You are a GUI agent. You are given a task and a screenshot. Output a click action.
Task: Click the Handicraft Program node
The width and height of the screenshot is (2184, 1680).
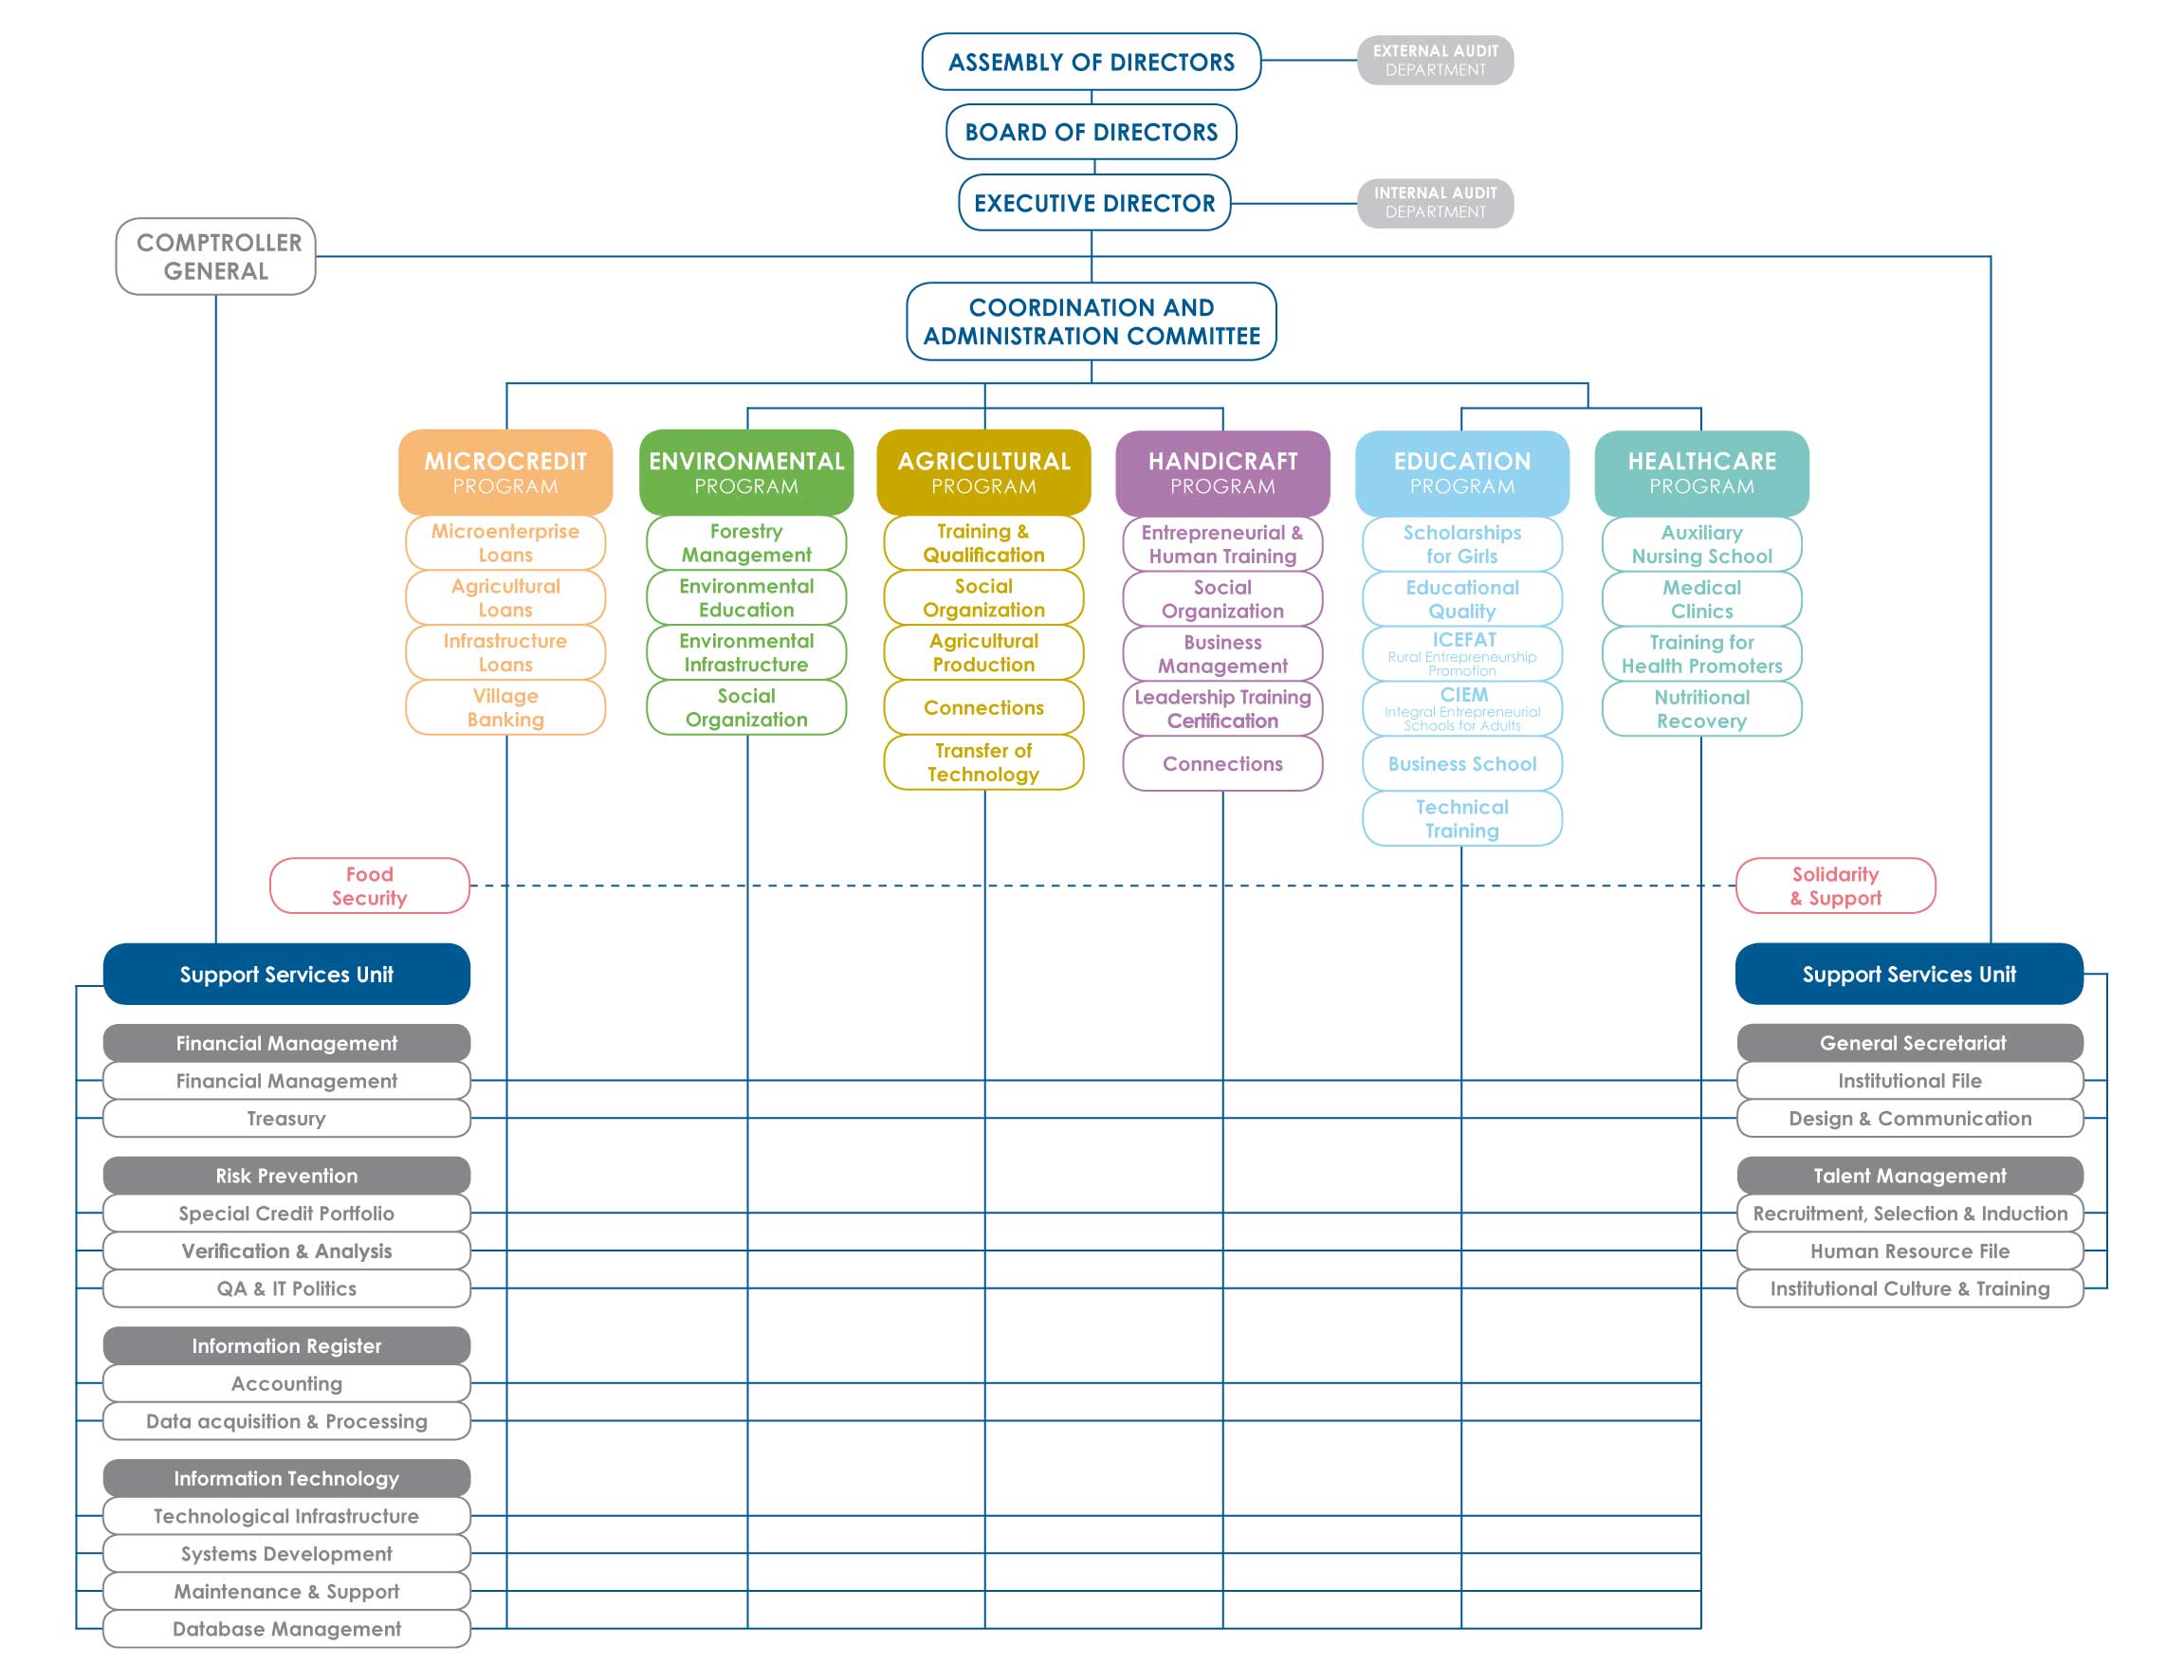click(1225, 467)
